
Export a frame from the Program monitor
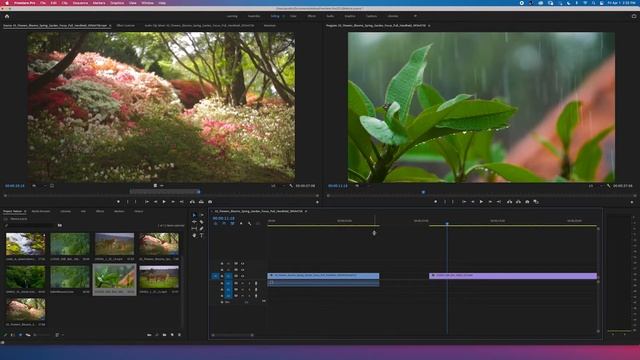click(x=527, y=202)
